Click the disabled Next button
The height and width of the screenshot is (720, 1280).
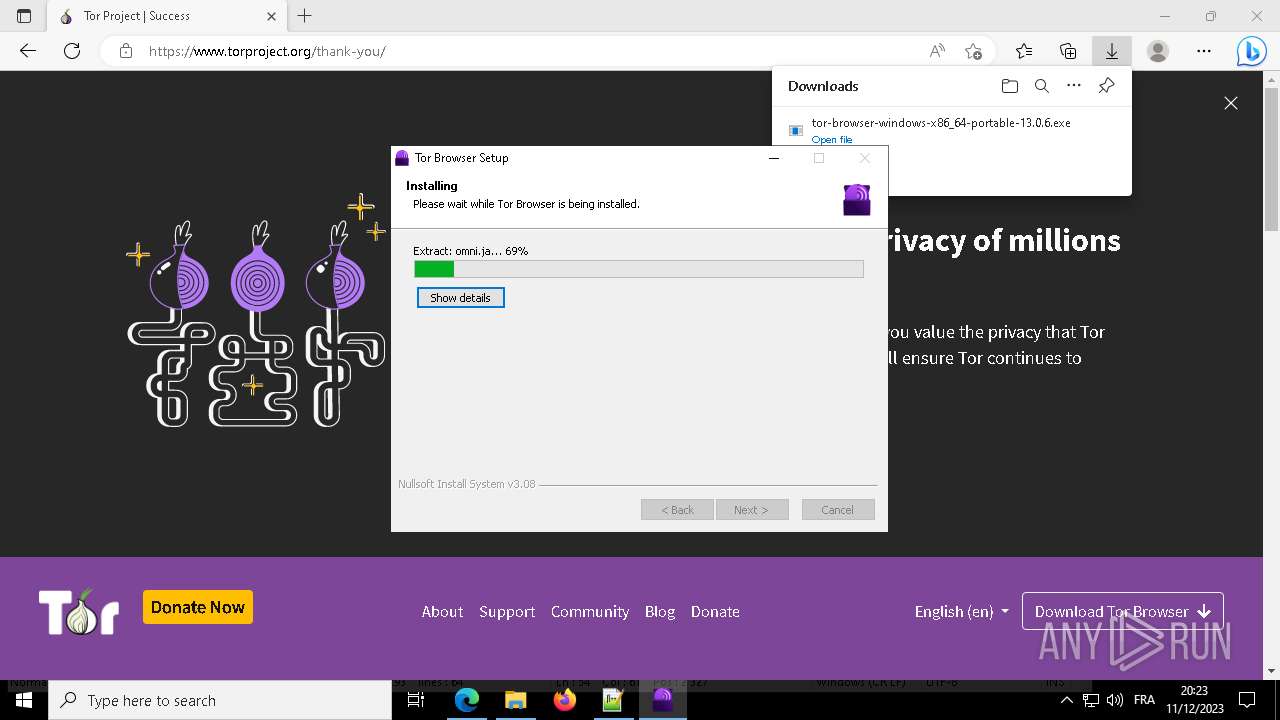[751, 510]
